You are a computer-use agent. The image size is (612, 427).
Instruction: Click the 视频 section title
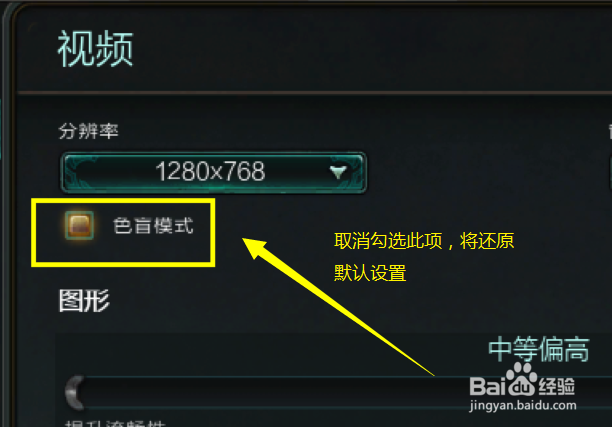[x=96, y=49]
